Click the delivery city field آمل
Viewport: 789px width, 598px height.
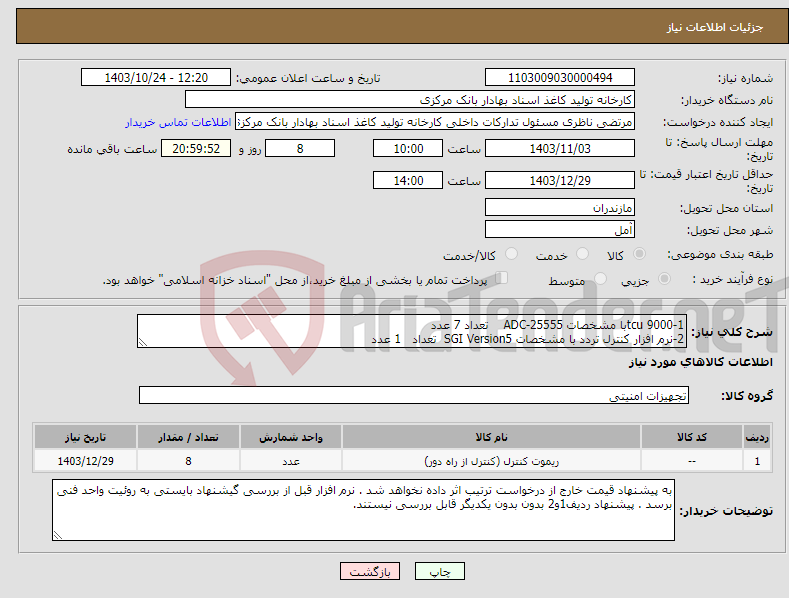(560, 230)
